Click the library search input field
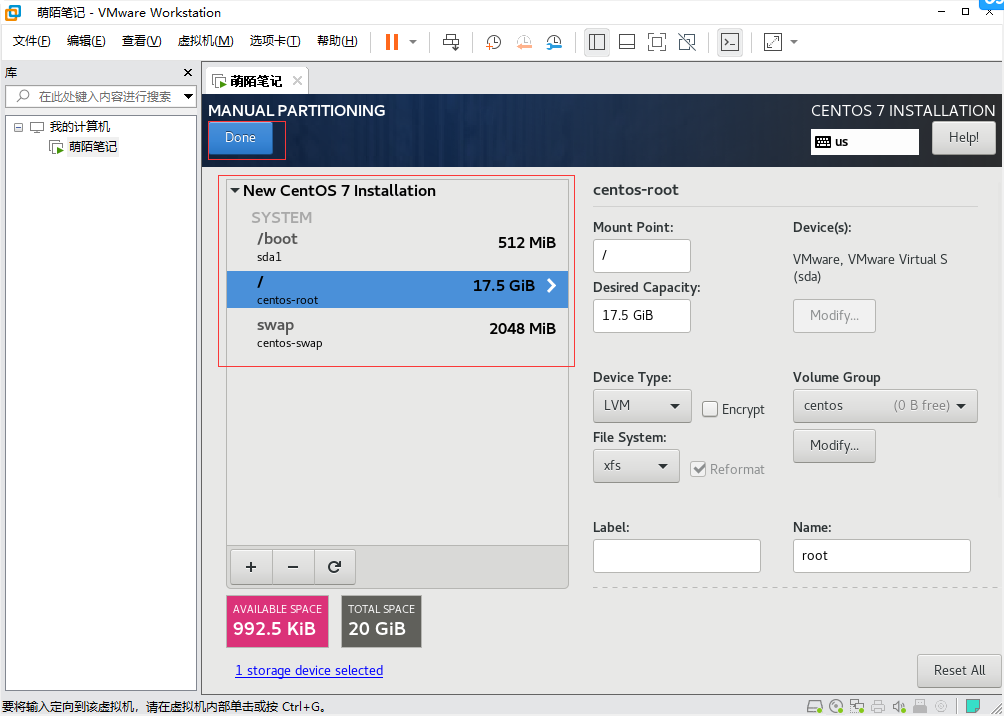Viewport: 1004px width, 716px height. tap(99, 97)
